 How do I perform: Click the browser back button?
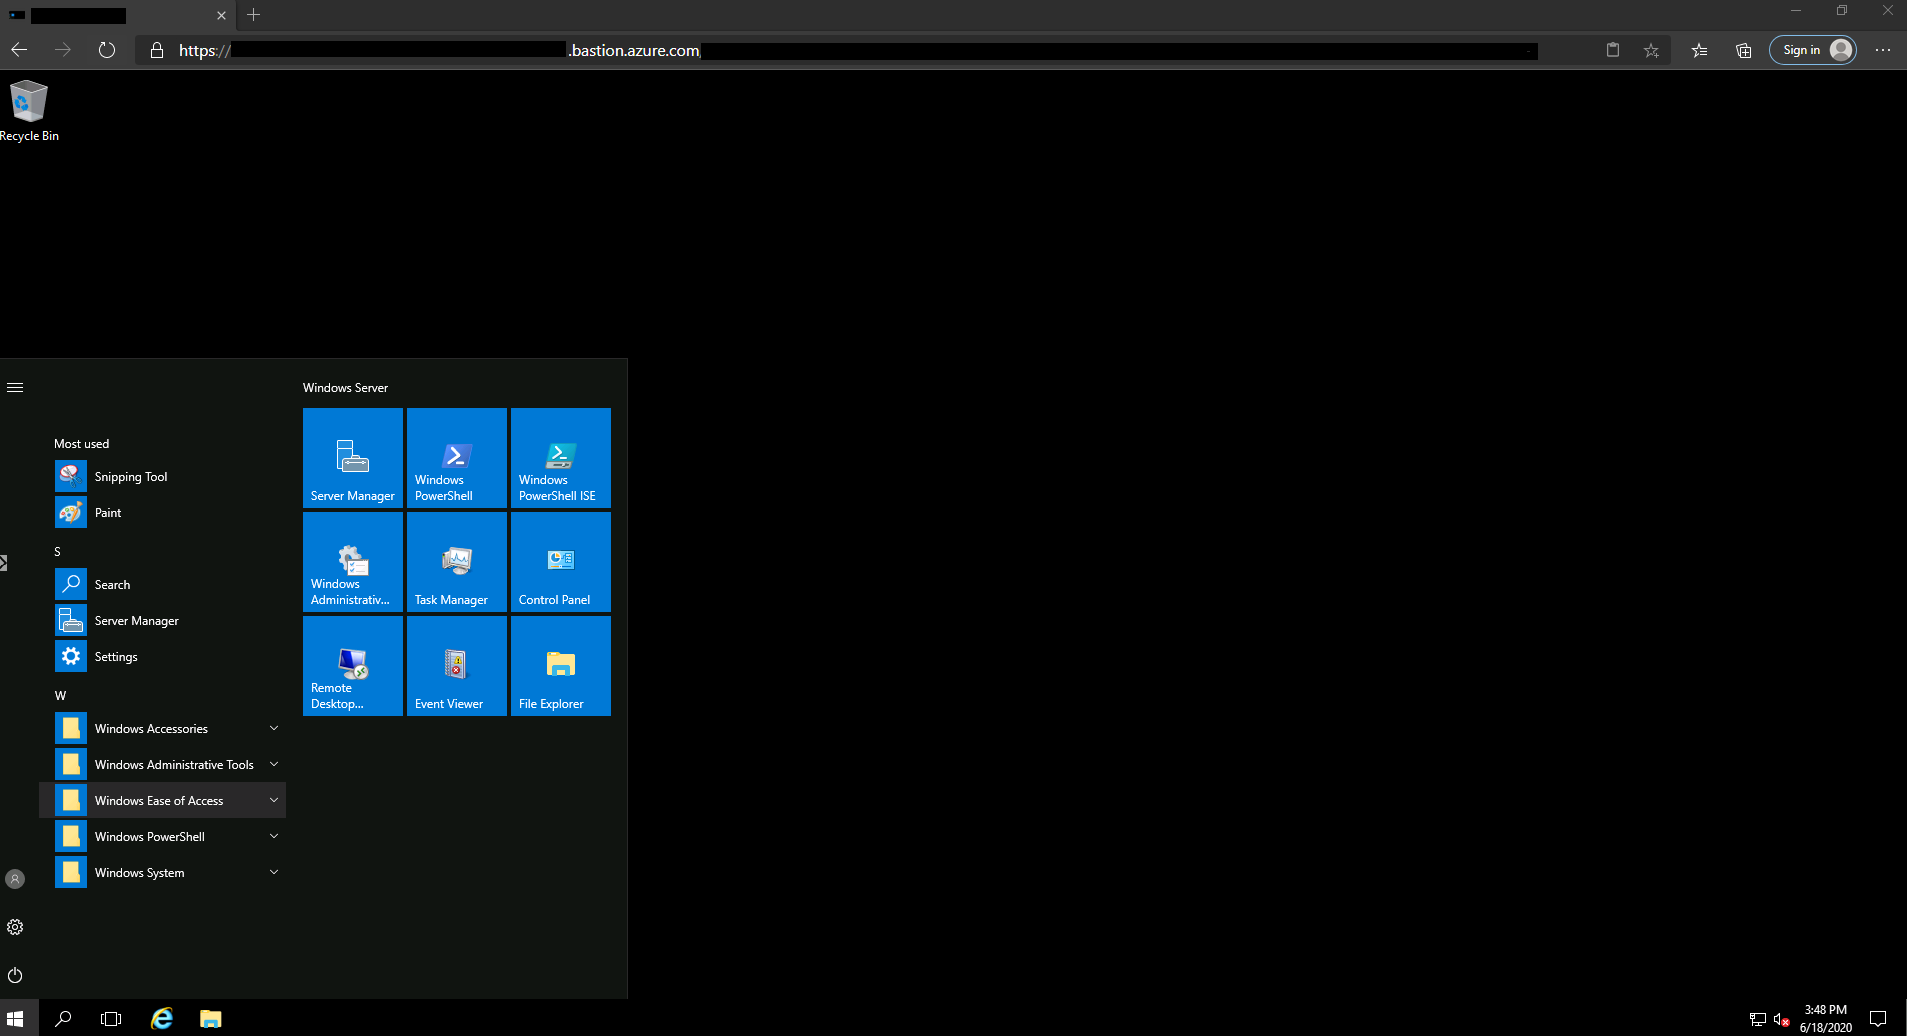pyautogui.click(x=19, y=50)
